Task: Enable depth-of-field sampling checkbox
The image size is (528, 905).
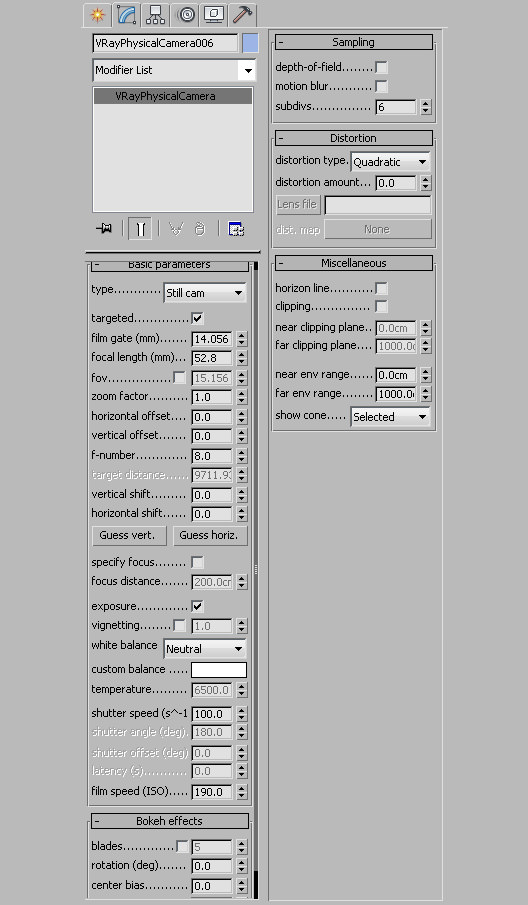Action: (x=381, y=68)
